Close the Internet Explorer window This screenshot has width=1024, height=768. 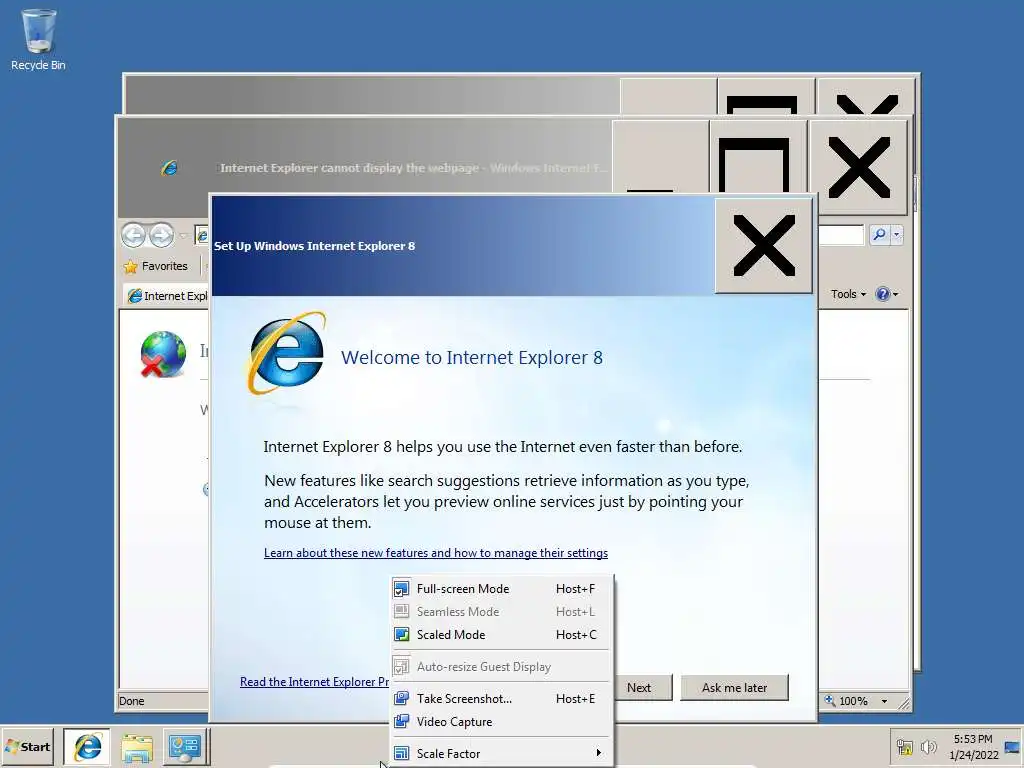pyautogui.click(x=859, y=167)
